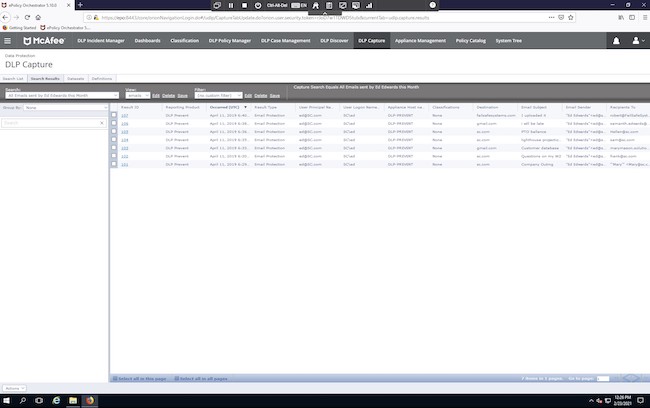The width and height of the screenshot is (650, 408).
Task: Open the McAfee hamburger main menu
Action: [x=7, y=41]
